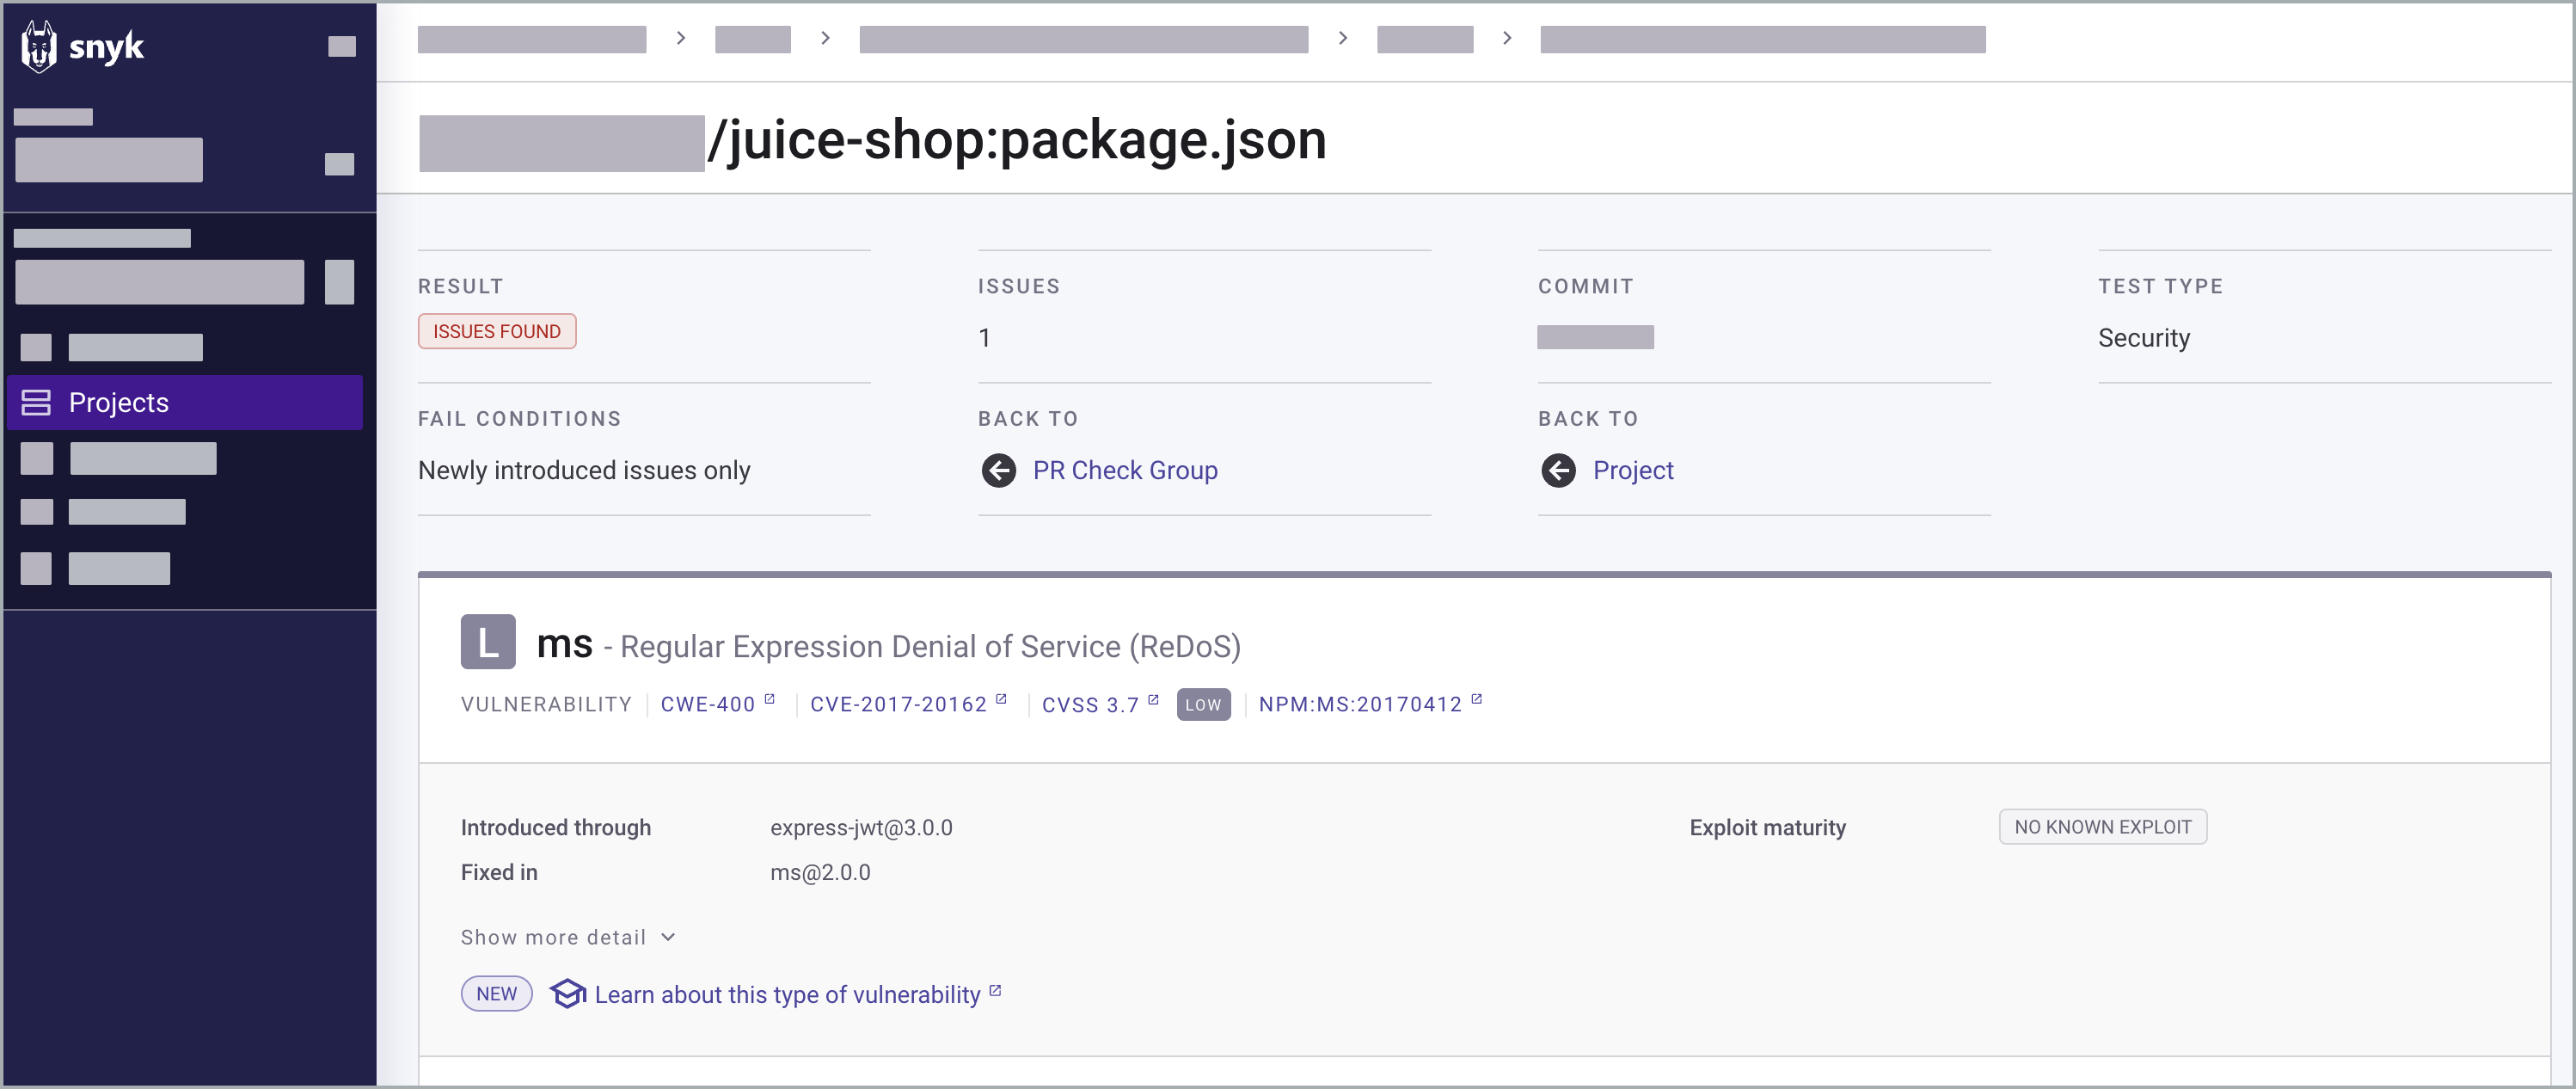The width and height of the screenshot is (2576, 1089).
Task: Go back to Project link
Action: click(x=1633, y=470)
